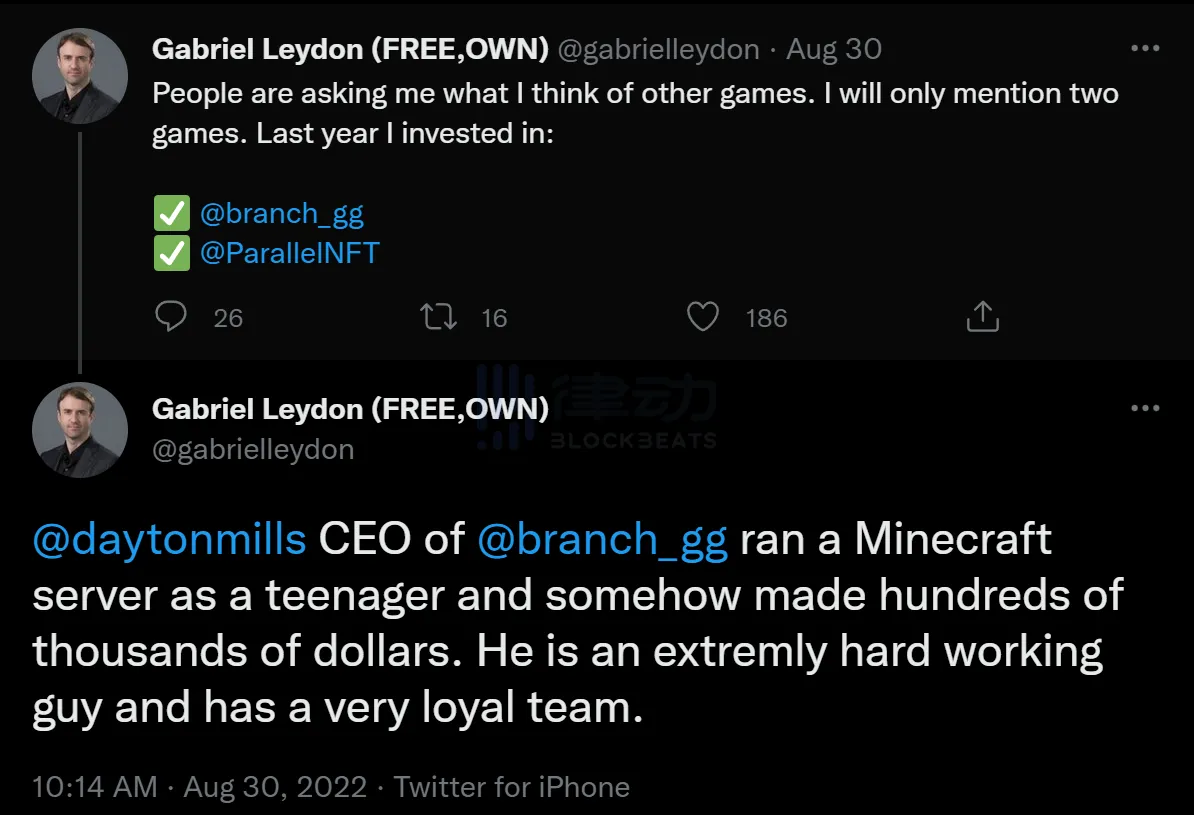This screenshot has width=1194, height=815.
Task: Click the @daytonmills mention
Action: [x=169, y=539]
